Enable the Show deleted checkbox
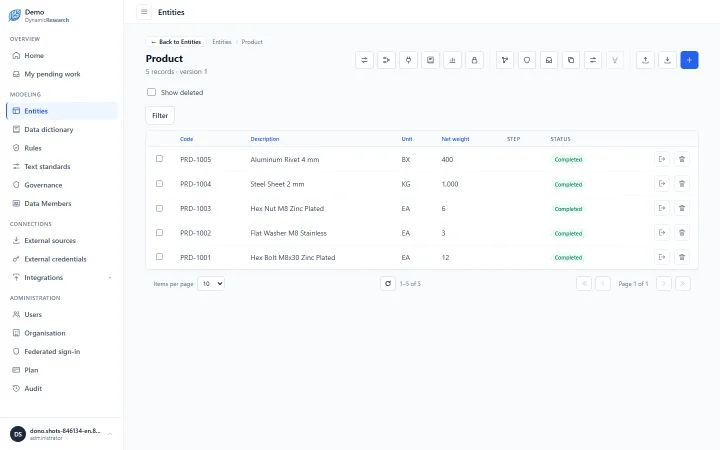This screenshot has width=720, height=450. (x=152, y=92)
